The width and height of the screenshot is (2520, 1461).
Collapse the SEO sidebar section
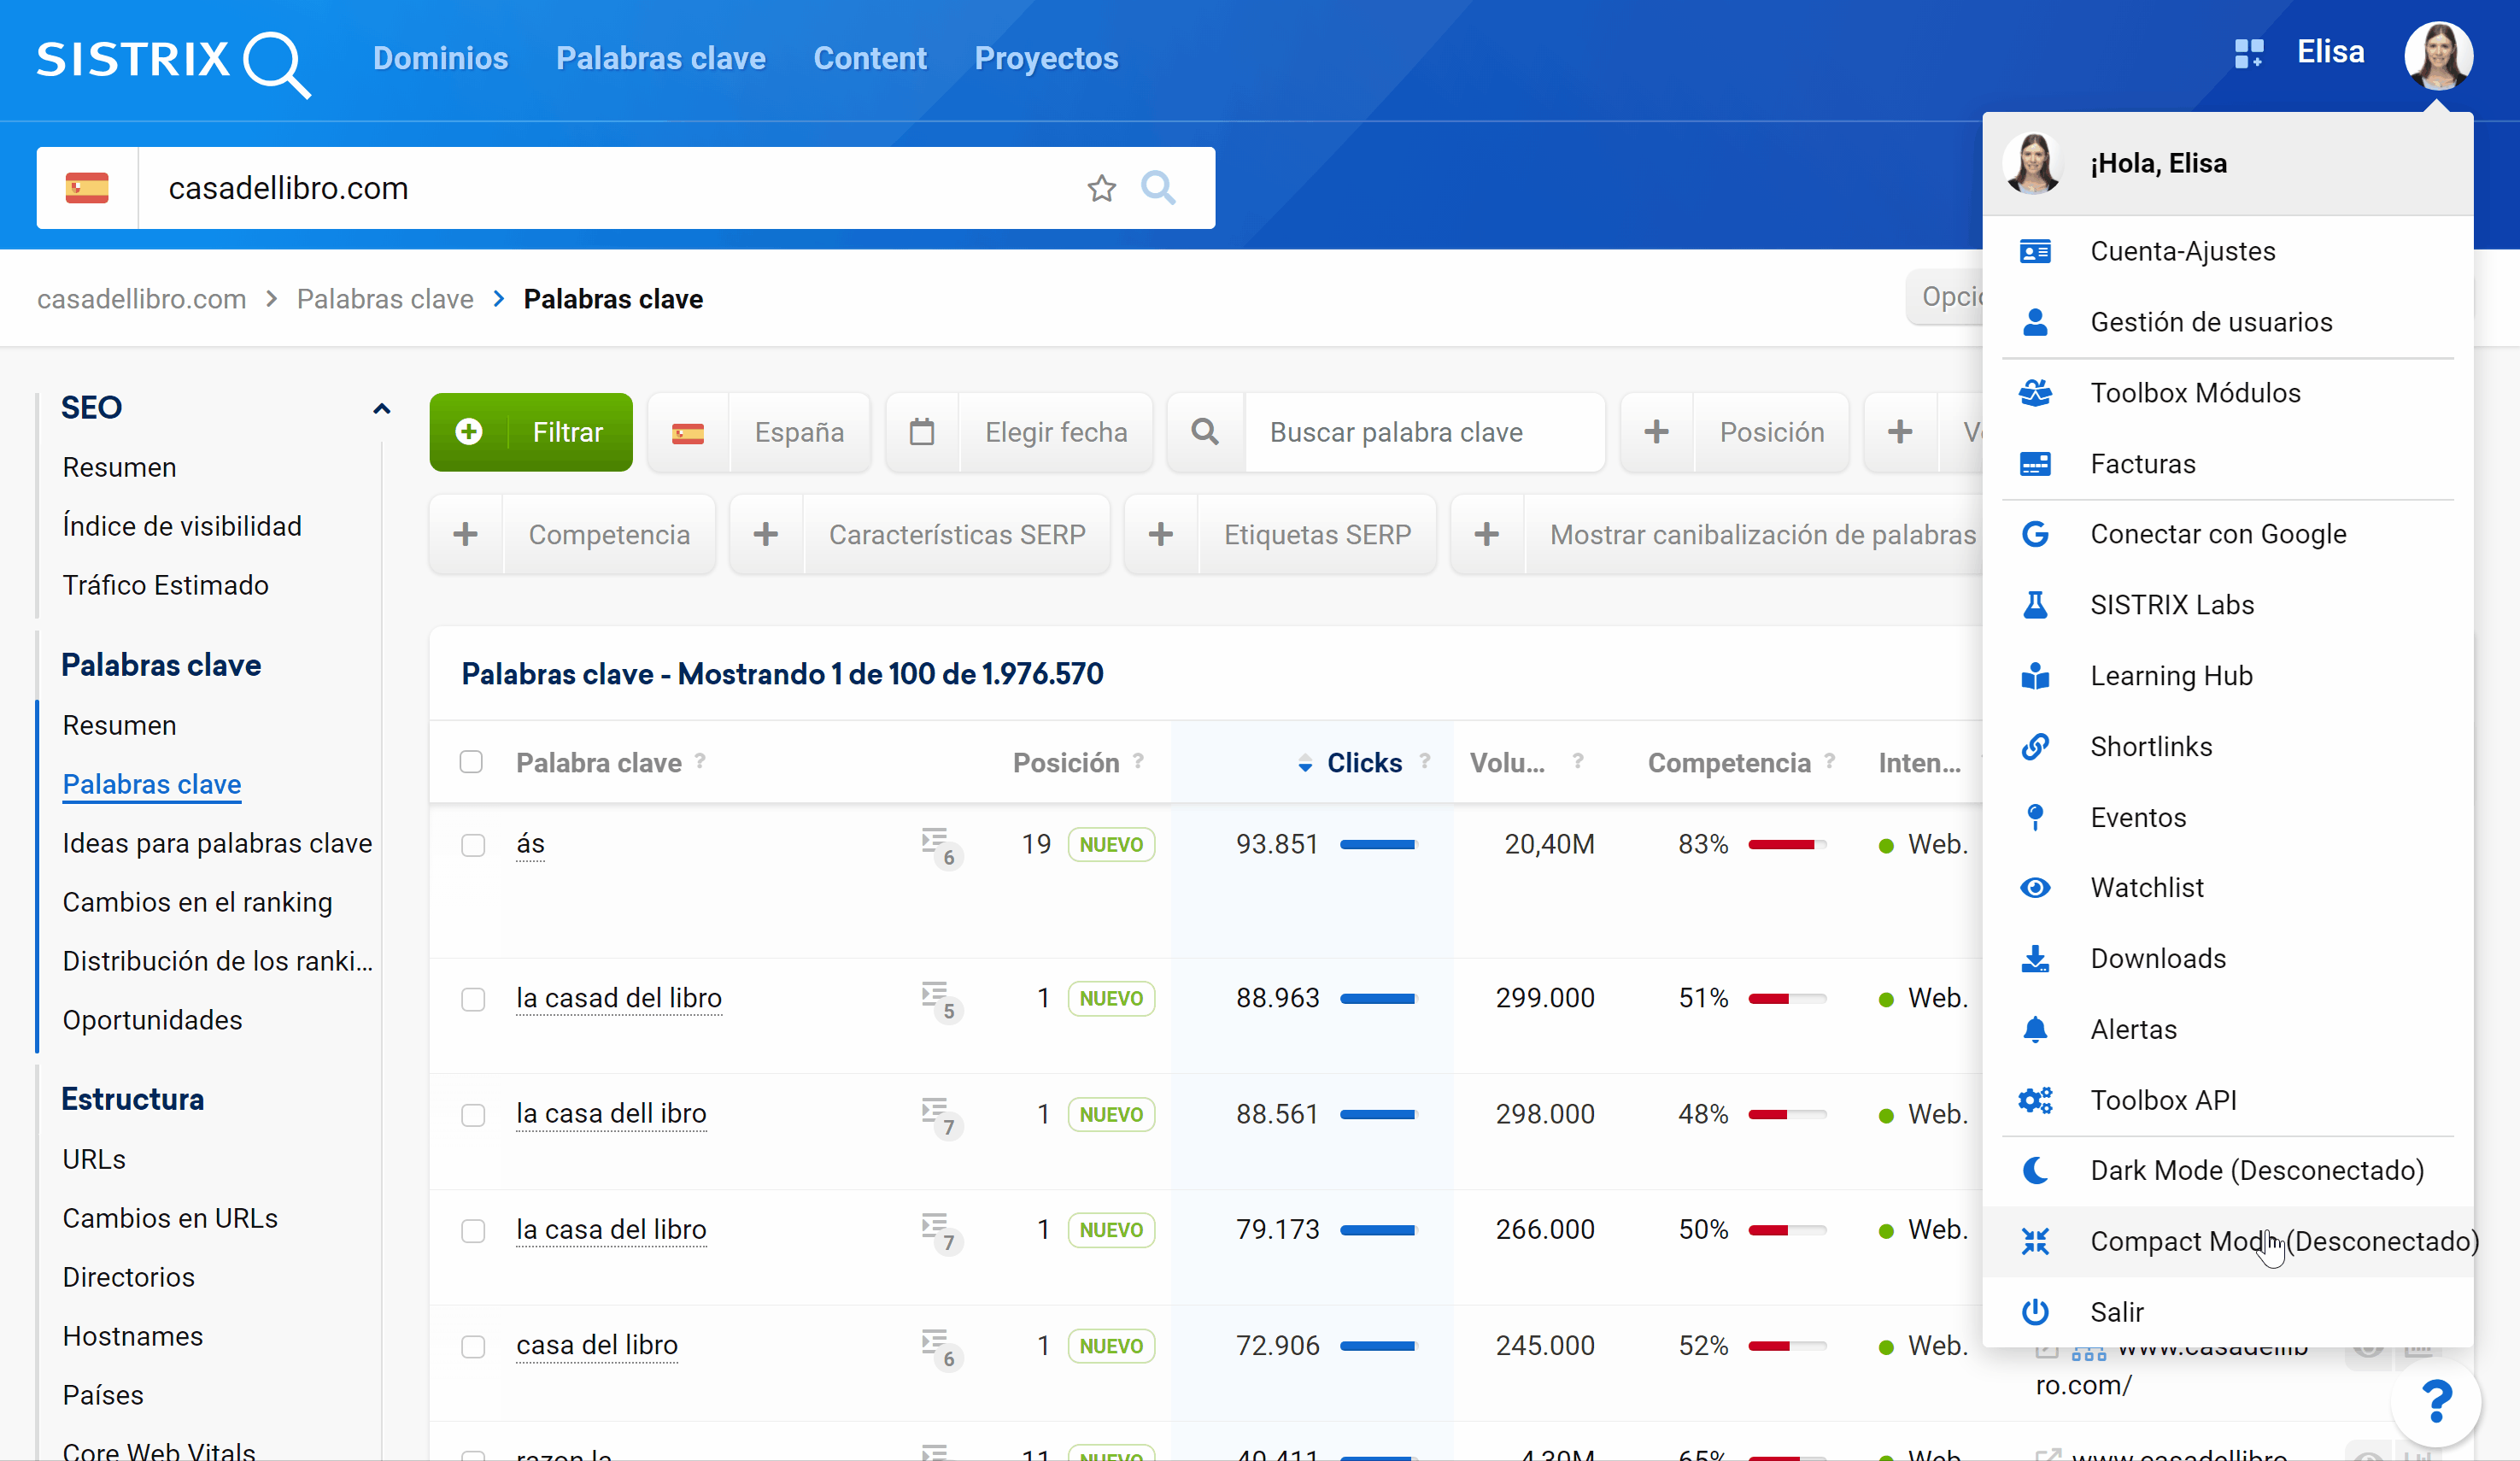tap(381, 408)
